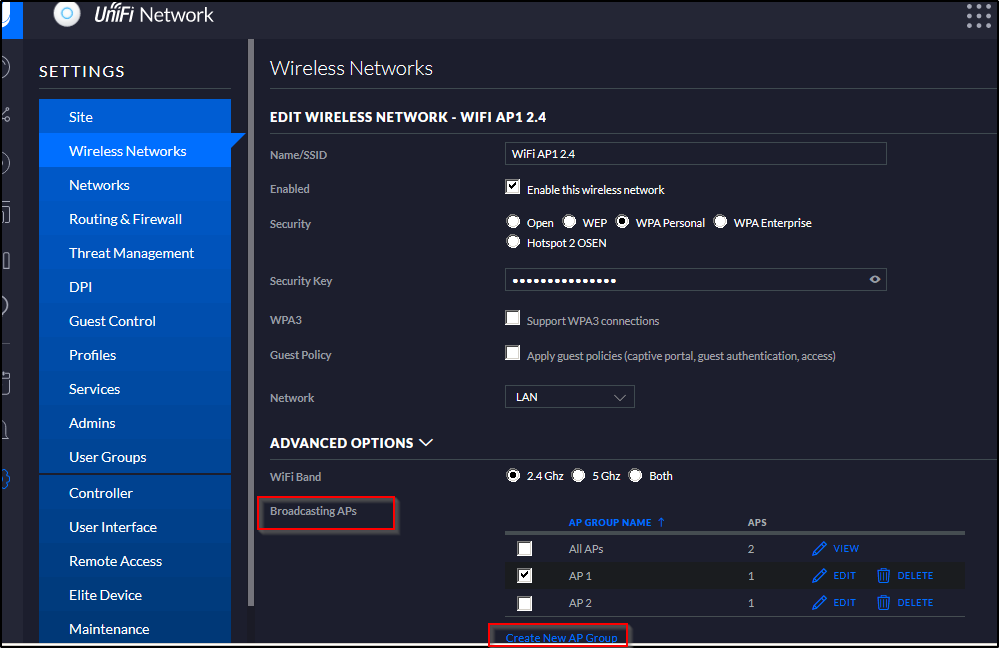
Task: Click trash icon for AP 1 group
Action: click(883, 576)
